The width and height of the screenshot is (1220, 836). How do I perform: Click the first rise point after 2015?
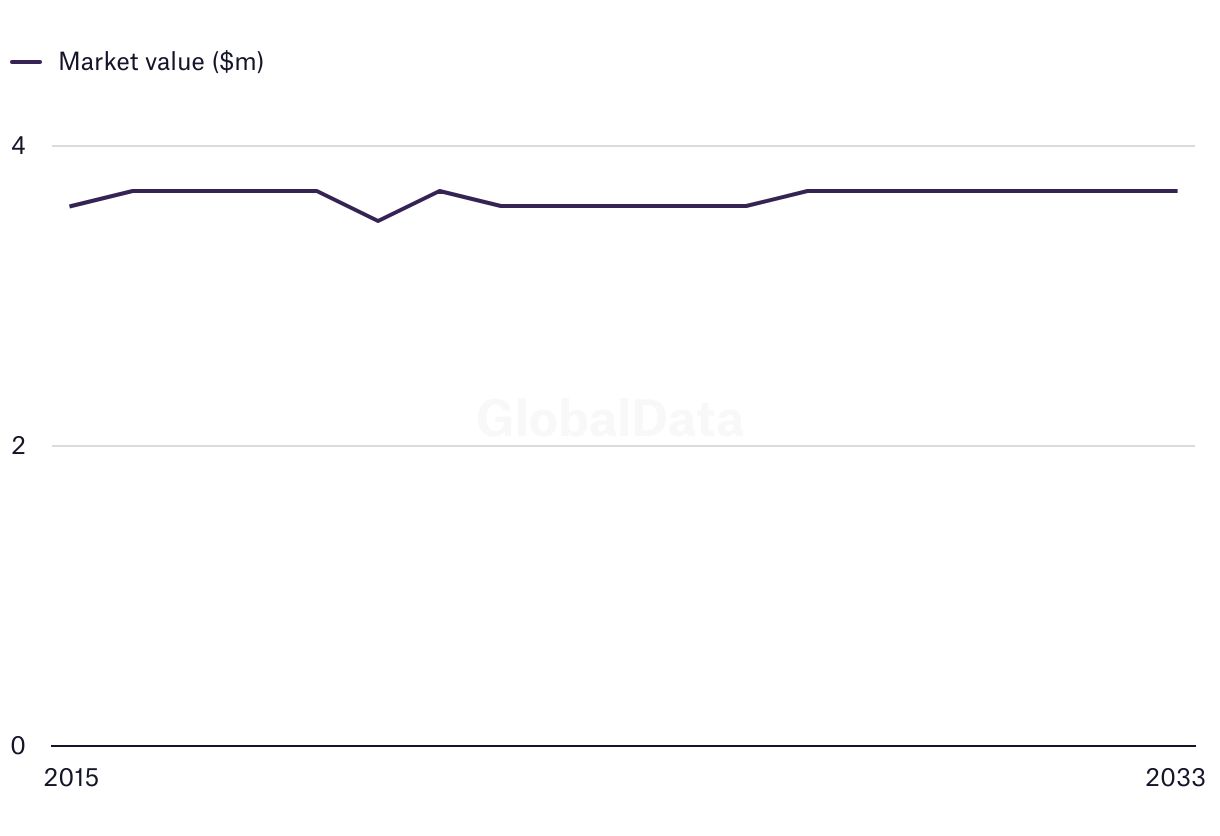132,190
